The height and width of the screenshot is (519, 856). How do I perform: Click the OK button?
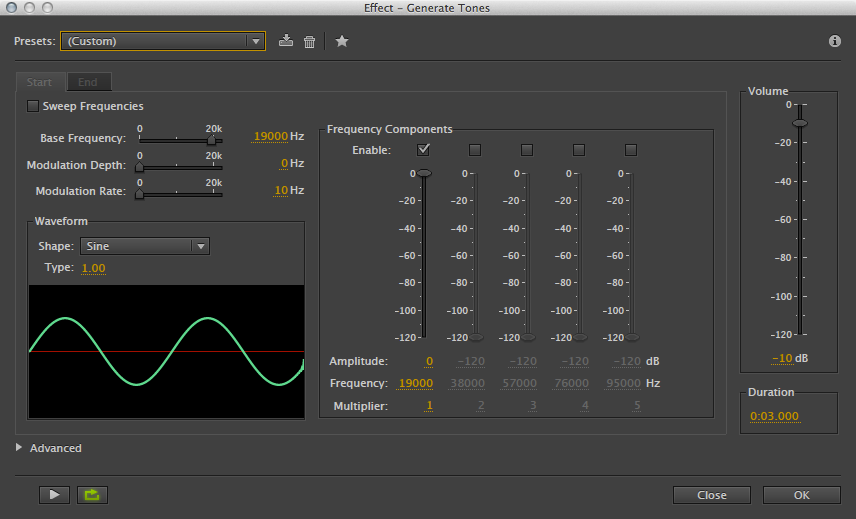[x=801, y=495]
